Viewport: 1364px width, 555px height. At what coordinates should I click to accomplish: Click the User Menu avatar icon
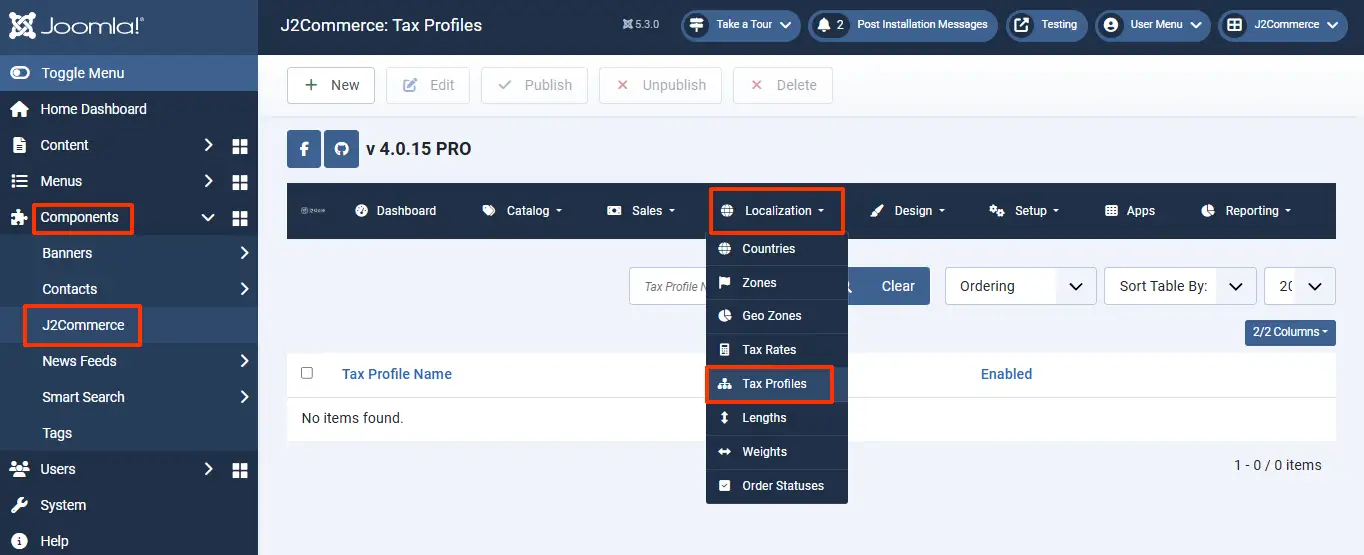point(1111,25)
